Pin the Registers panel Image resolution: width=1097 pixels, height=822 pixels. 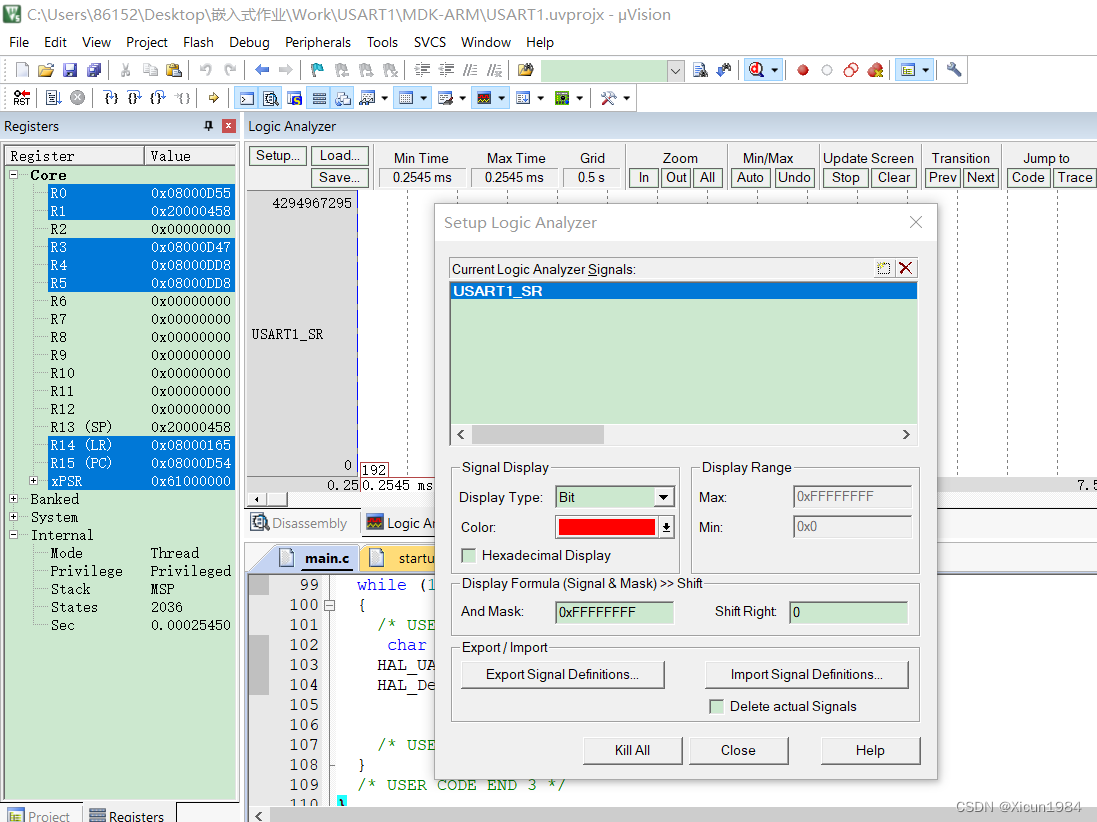point(208,126)
